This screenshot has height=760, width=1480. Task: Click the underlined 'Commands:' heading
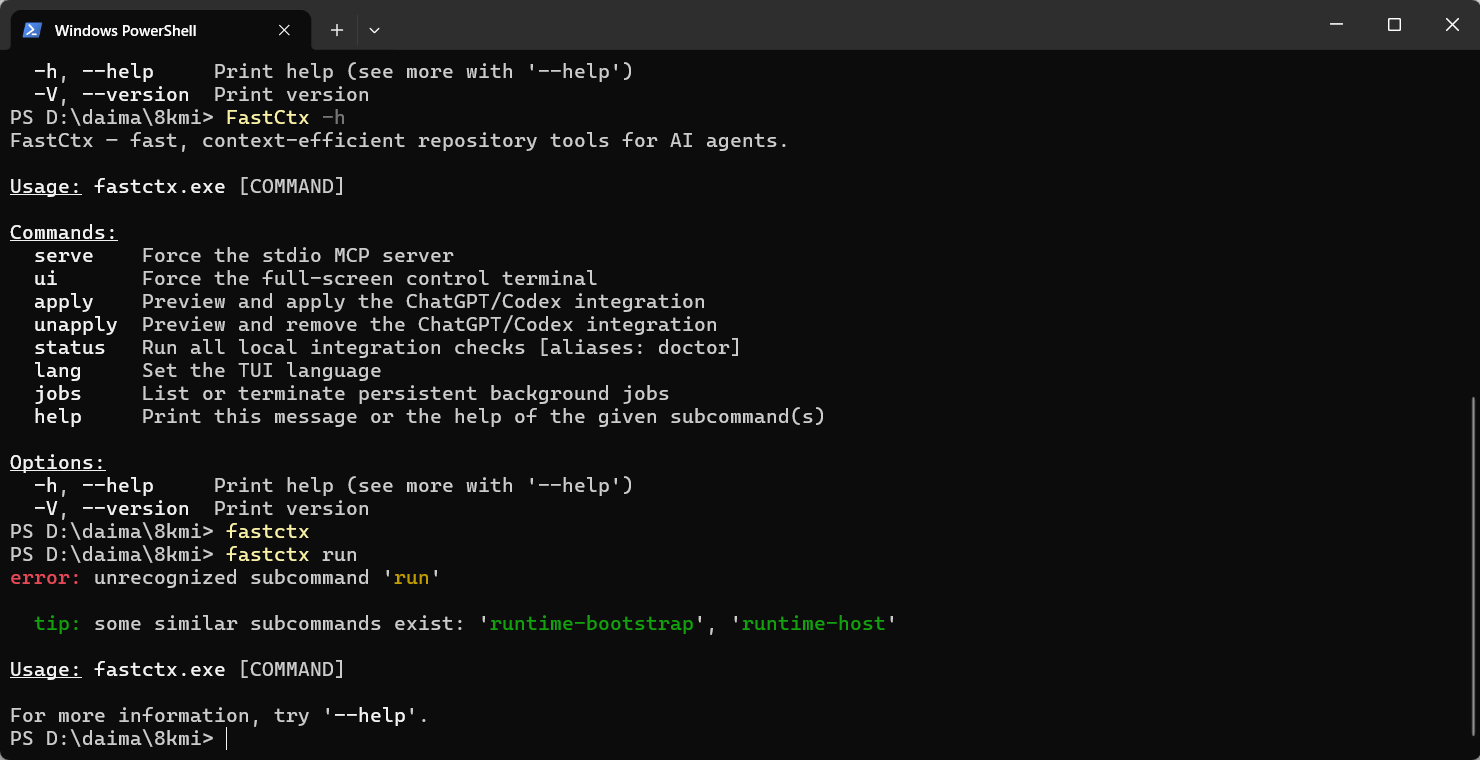[x=63, y=233]
